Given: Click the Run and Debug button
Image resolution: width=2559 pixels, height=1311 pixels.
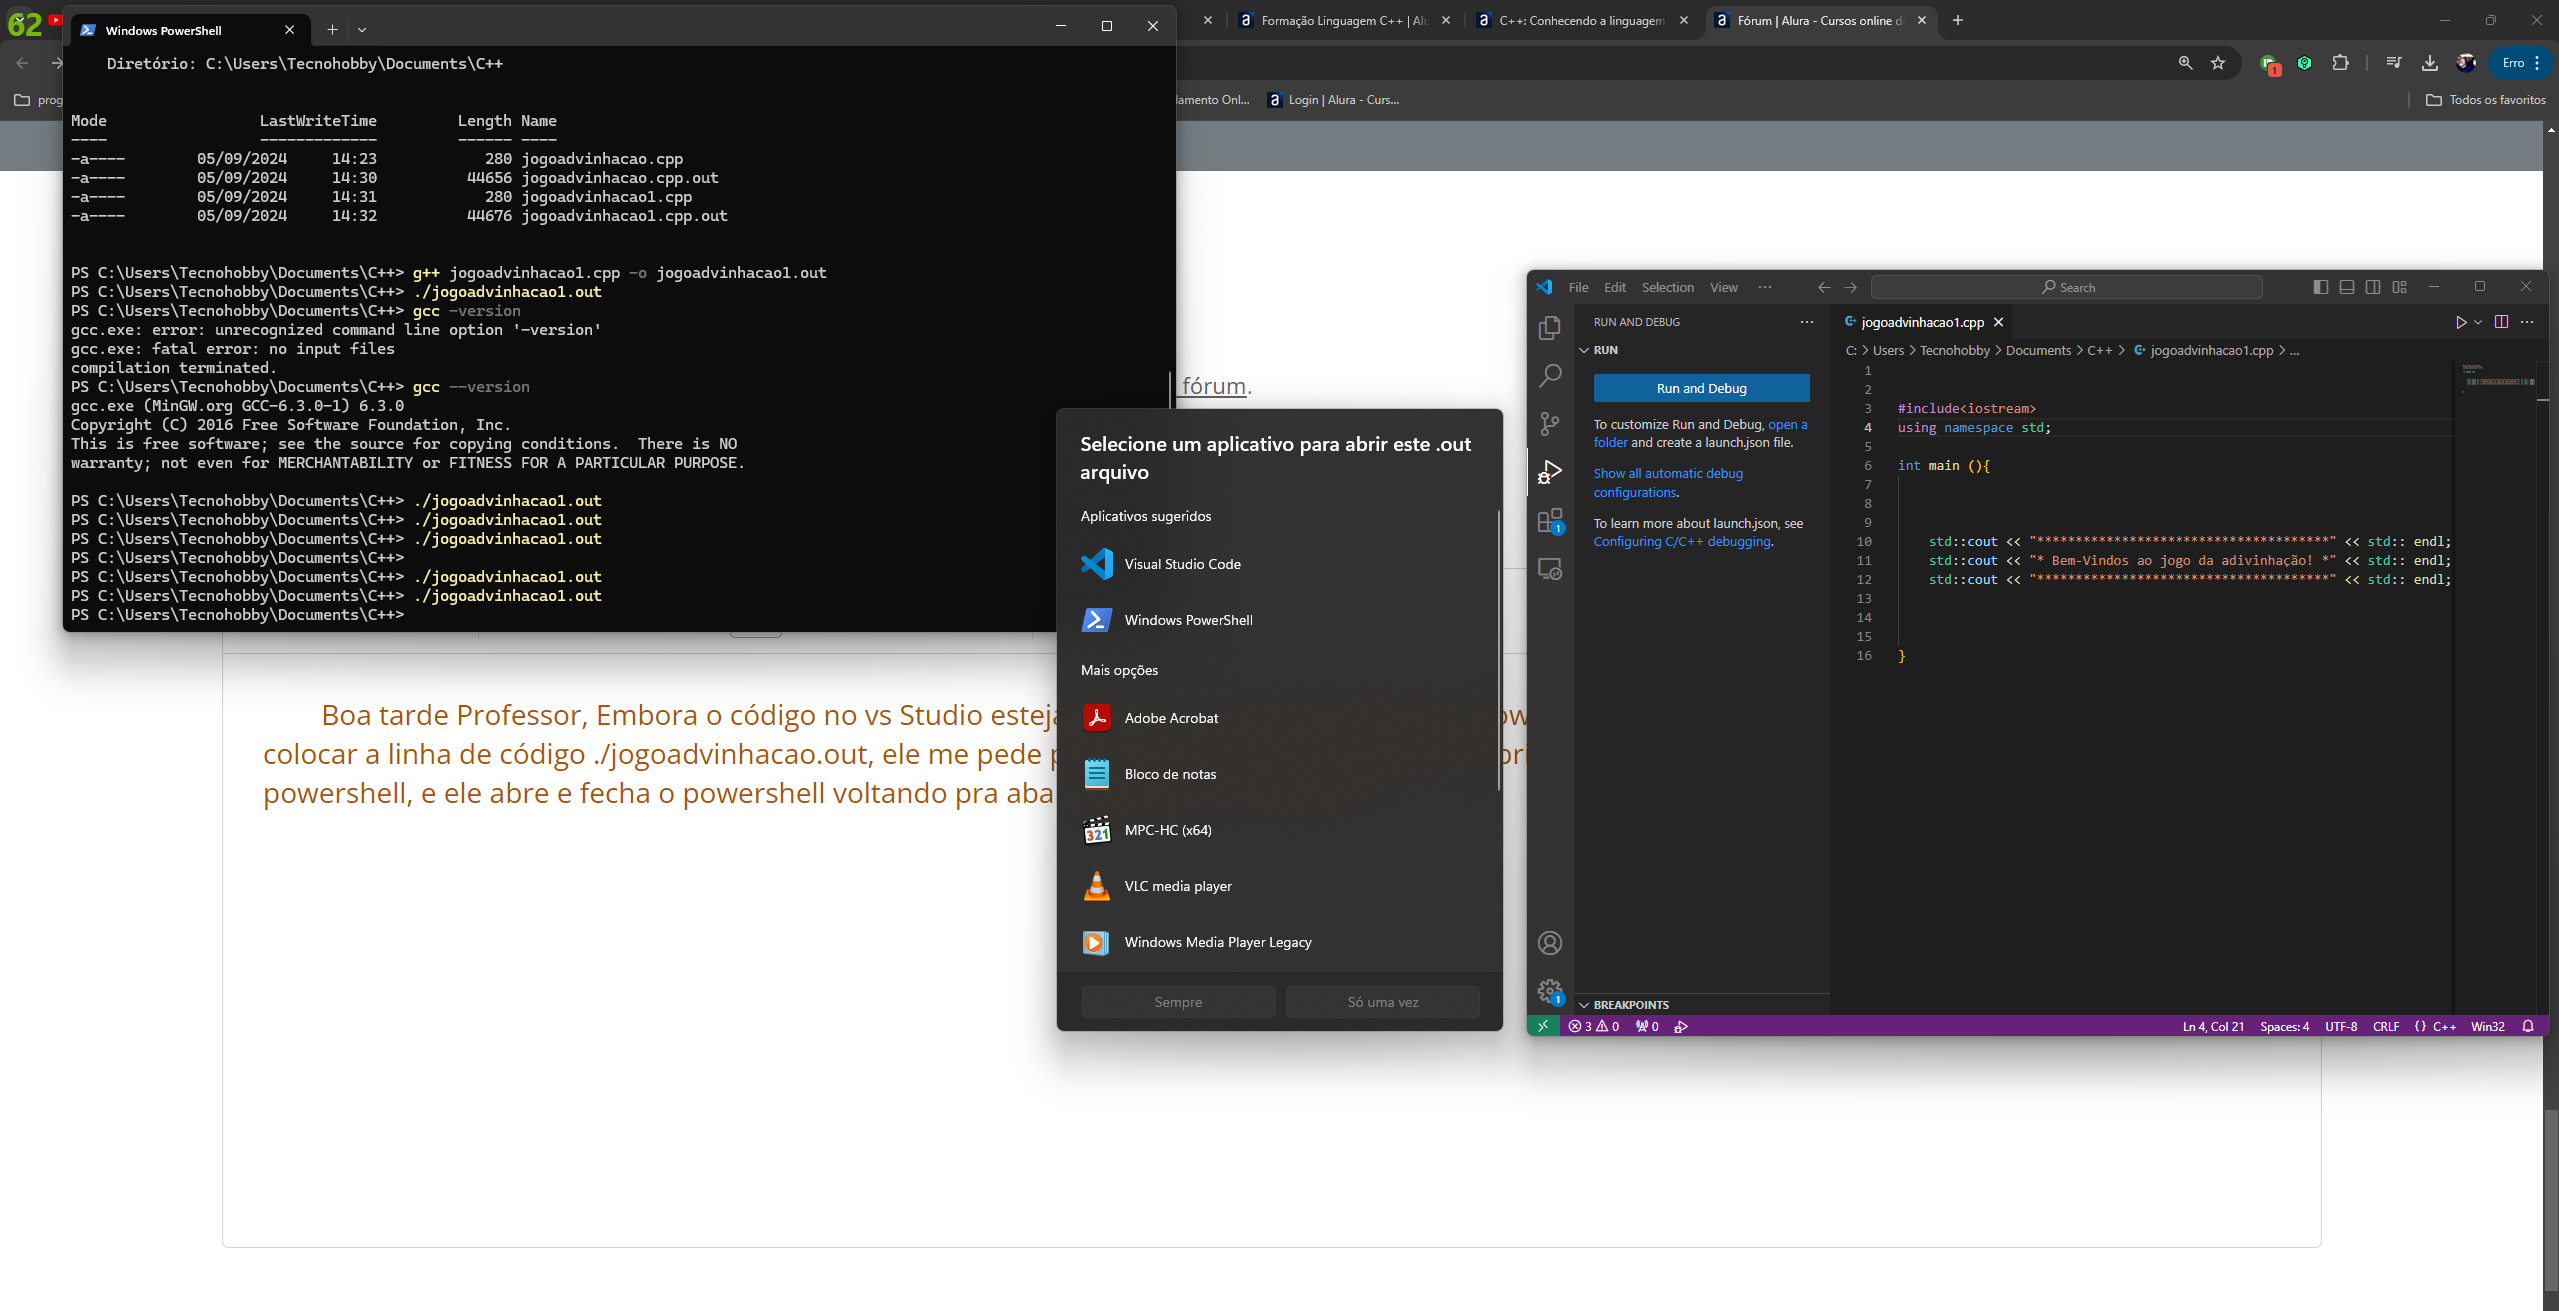Looking at the screenshot, I should tap(1701, 388).
